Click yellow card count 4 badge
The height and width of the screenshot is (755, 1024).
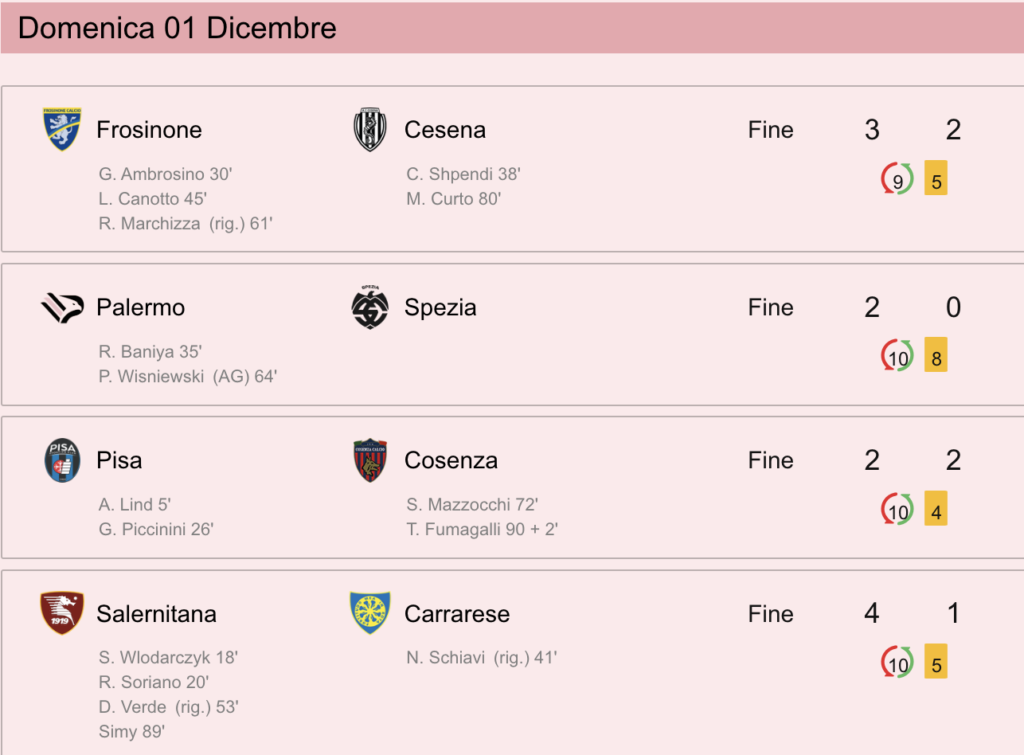point(936,509)
